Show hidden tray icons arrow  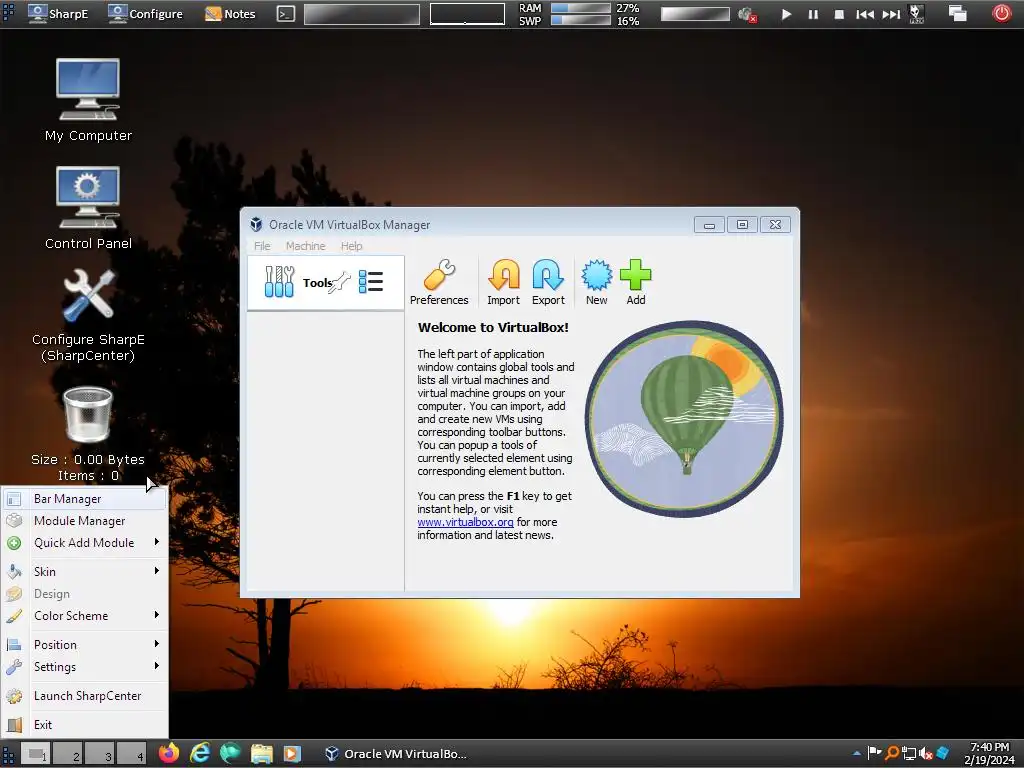click(x=857, y=754)
